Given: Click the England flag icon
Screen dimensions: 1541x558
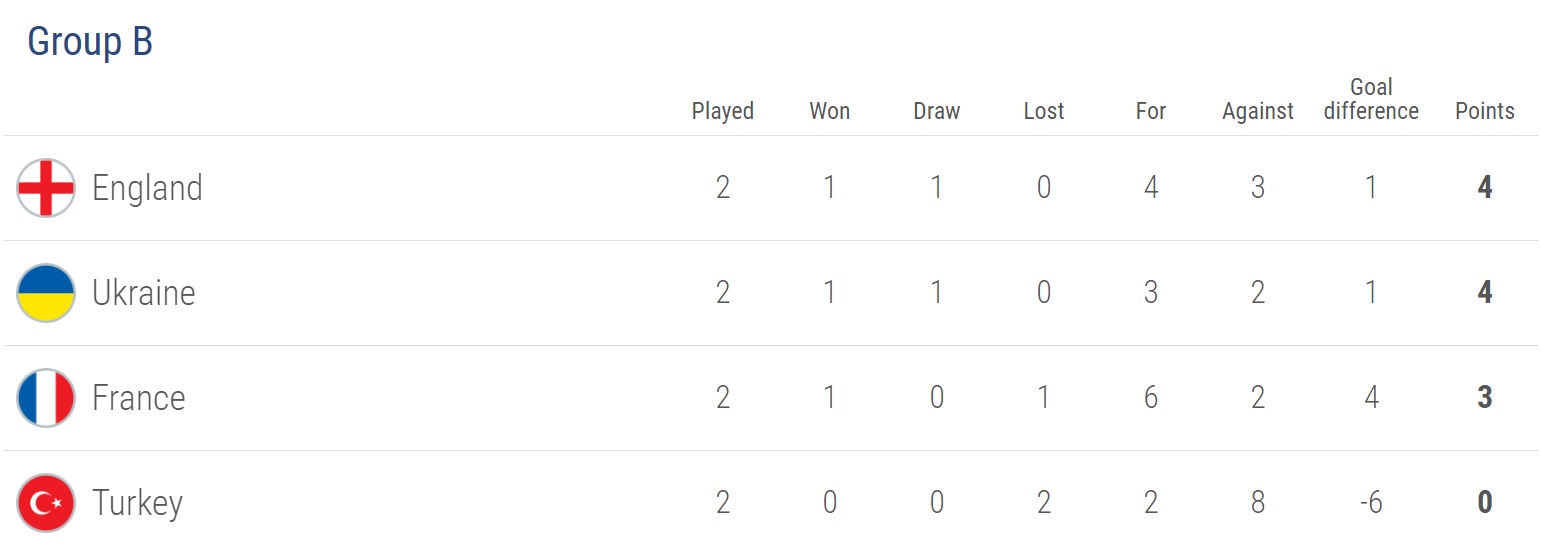Looking at the screenshot, I should 46,188.
